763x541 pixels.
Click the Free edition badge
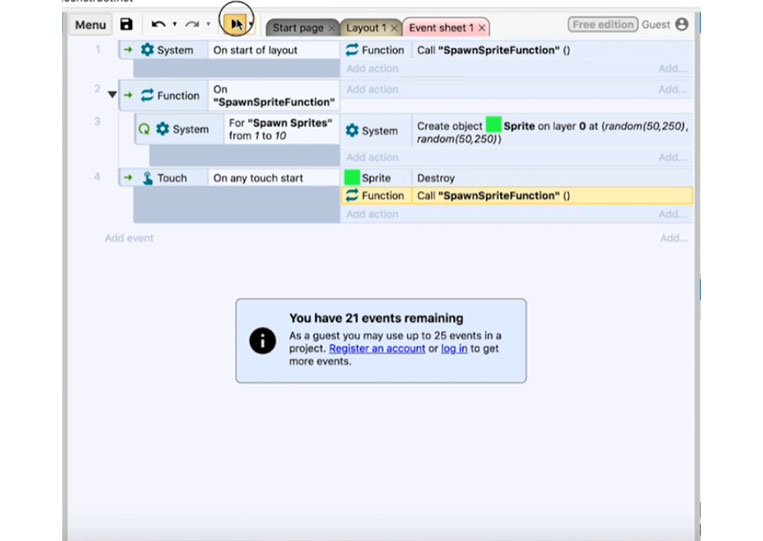603,24
